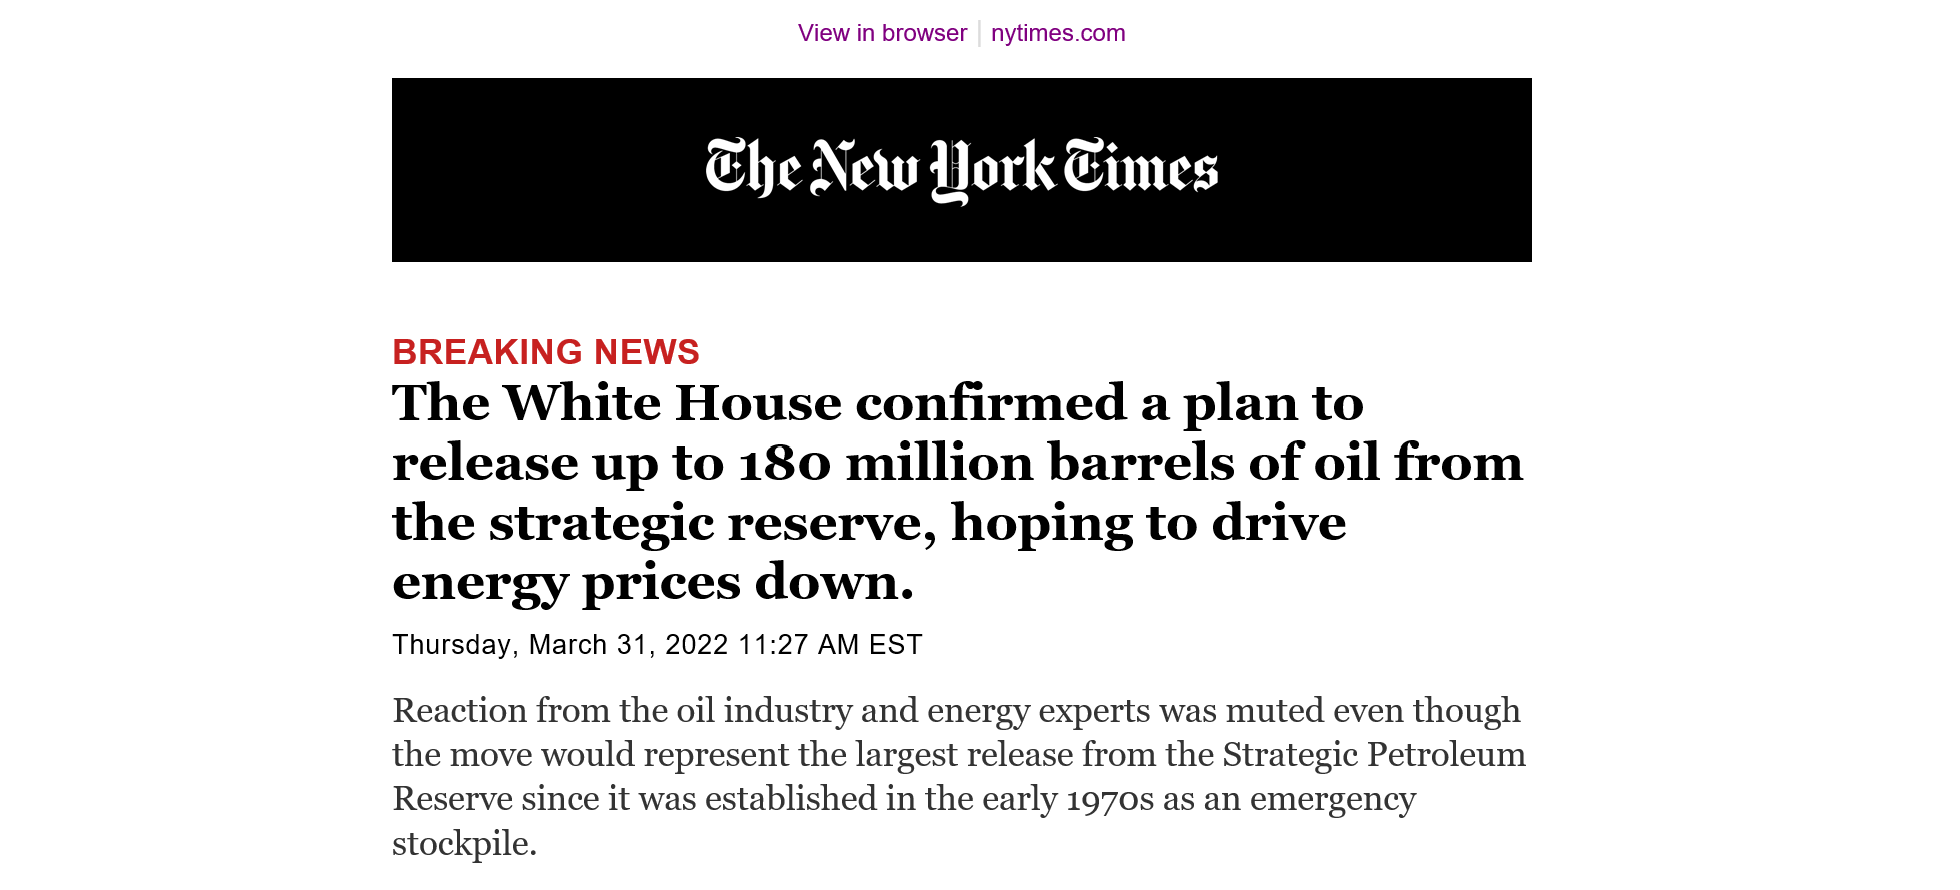Visit the nytimes.com link
The image size is (1960, 890).
[x=1058, y=33]
